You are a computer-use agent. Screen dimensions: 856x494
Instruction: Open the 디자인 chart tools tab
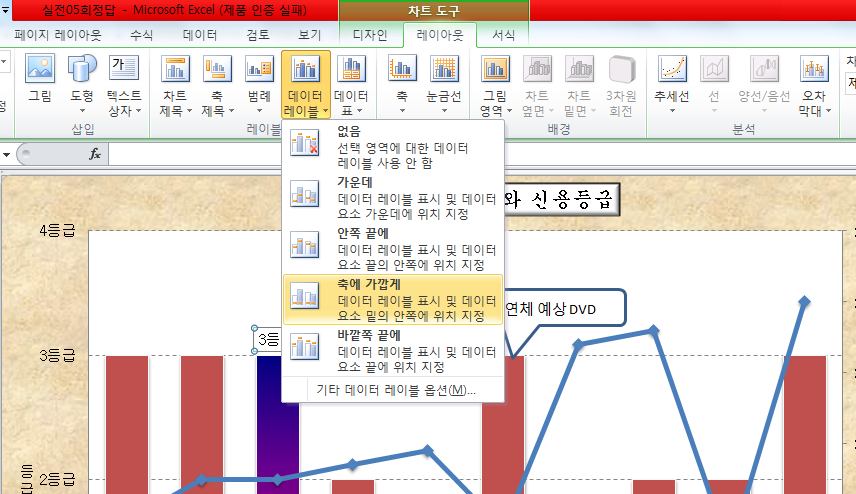pos(370,35)
